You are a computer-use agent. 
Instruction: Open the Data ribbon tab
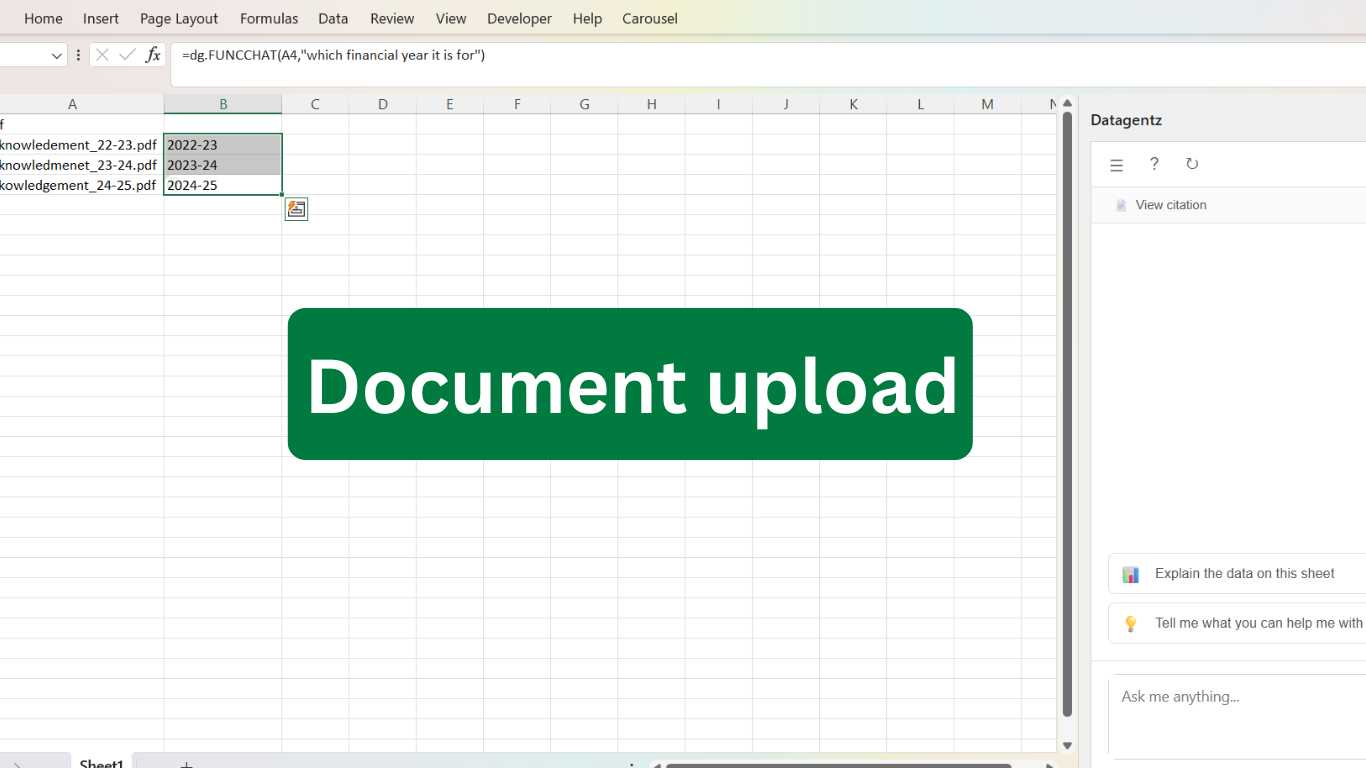point(333,18)
